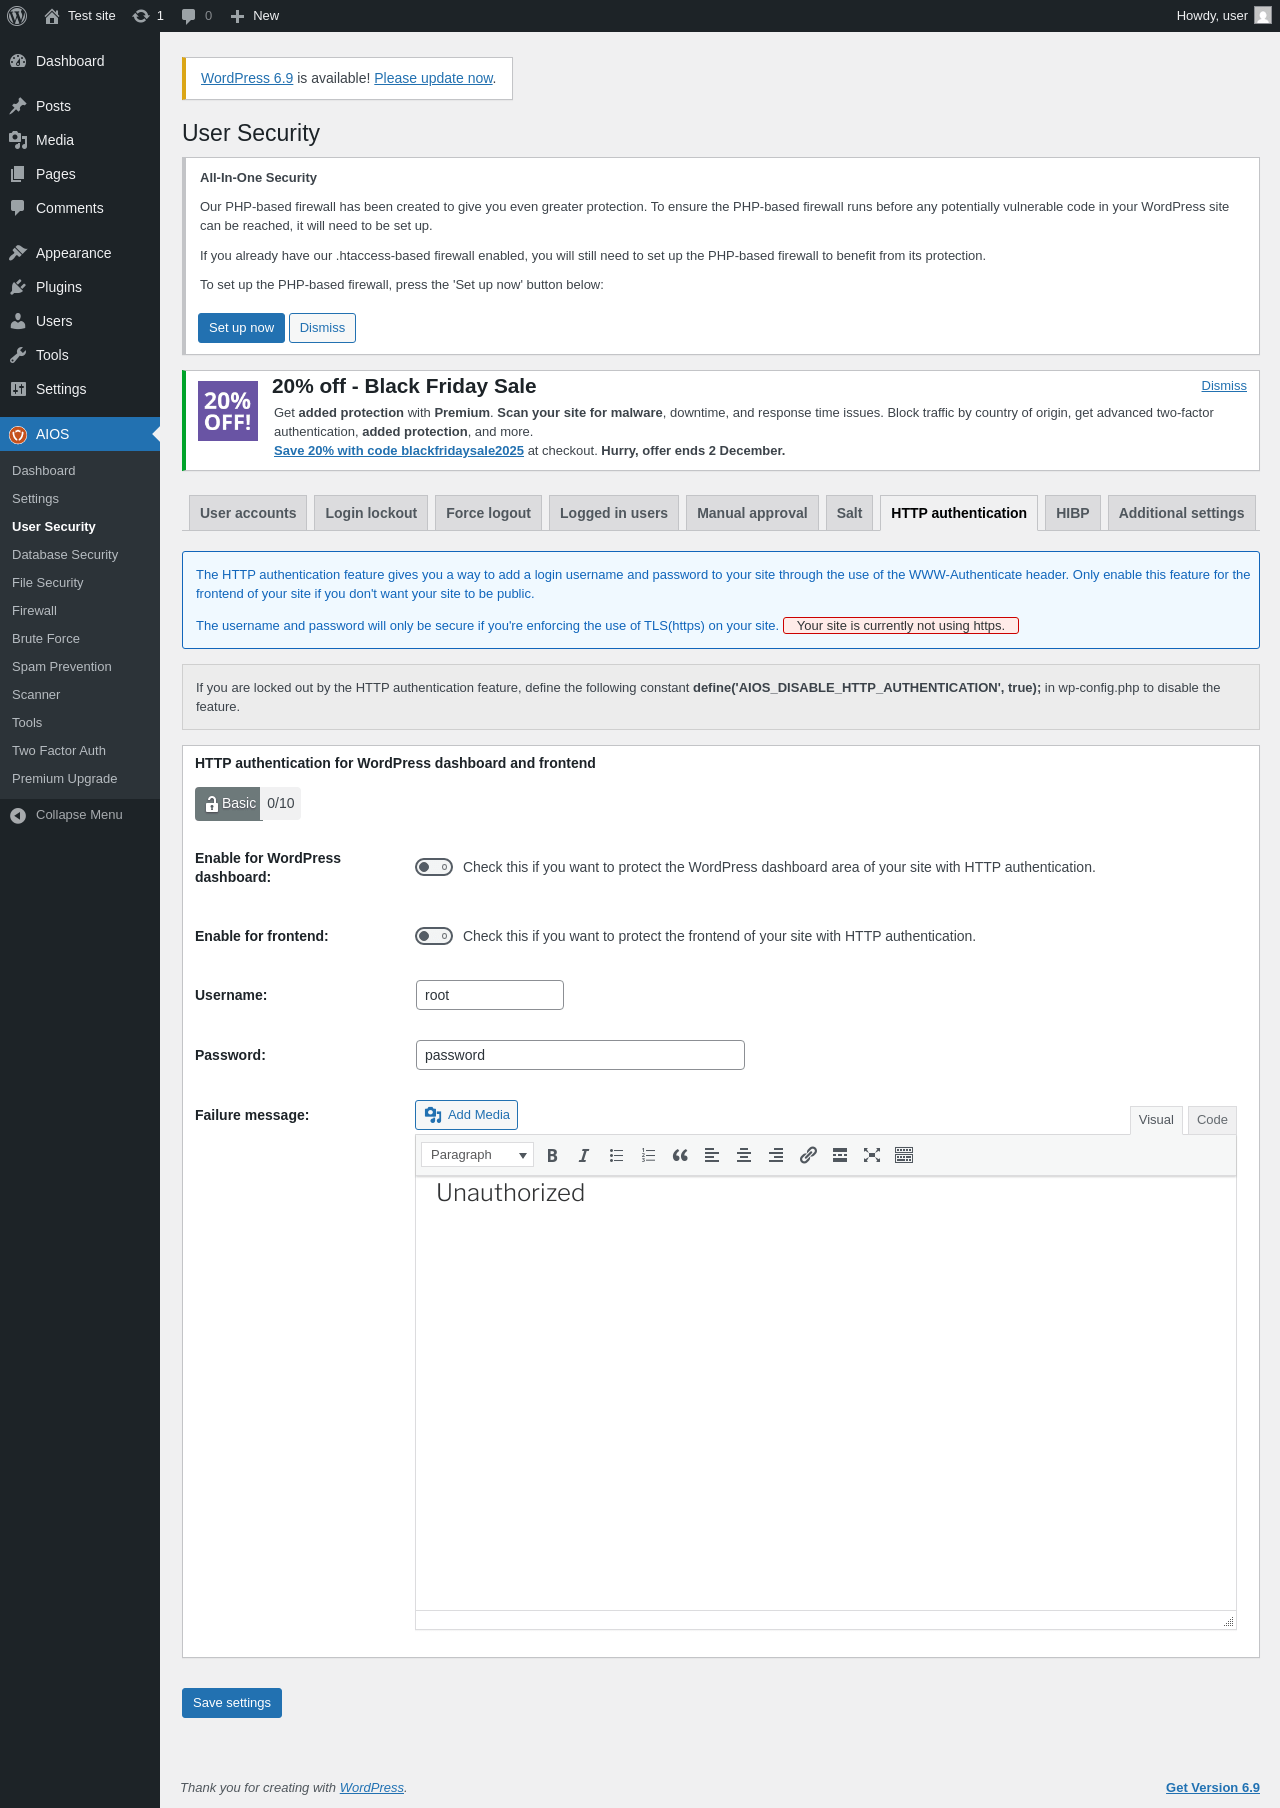The image size is (1280, 1808).
Task: Click the Please update now link
Action: pyautogui.click(x=434, y=78)
